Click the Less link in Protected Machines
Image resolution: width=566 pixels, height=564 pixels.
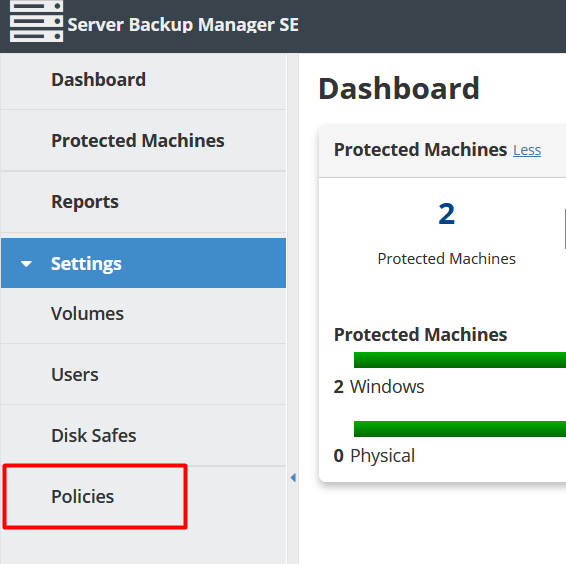[527, 151]
